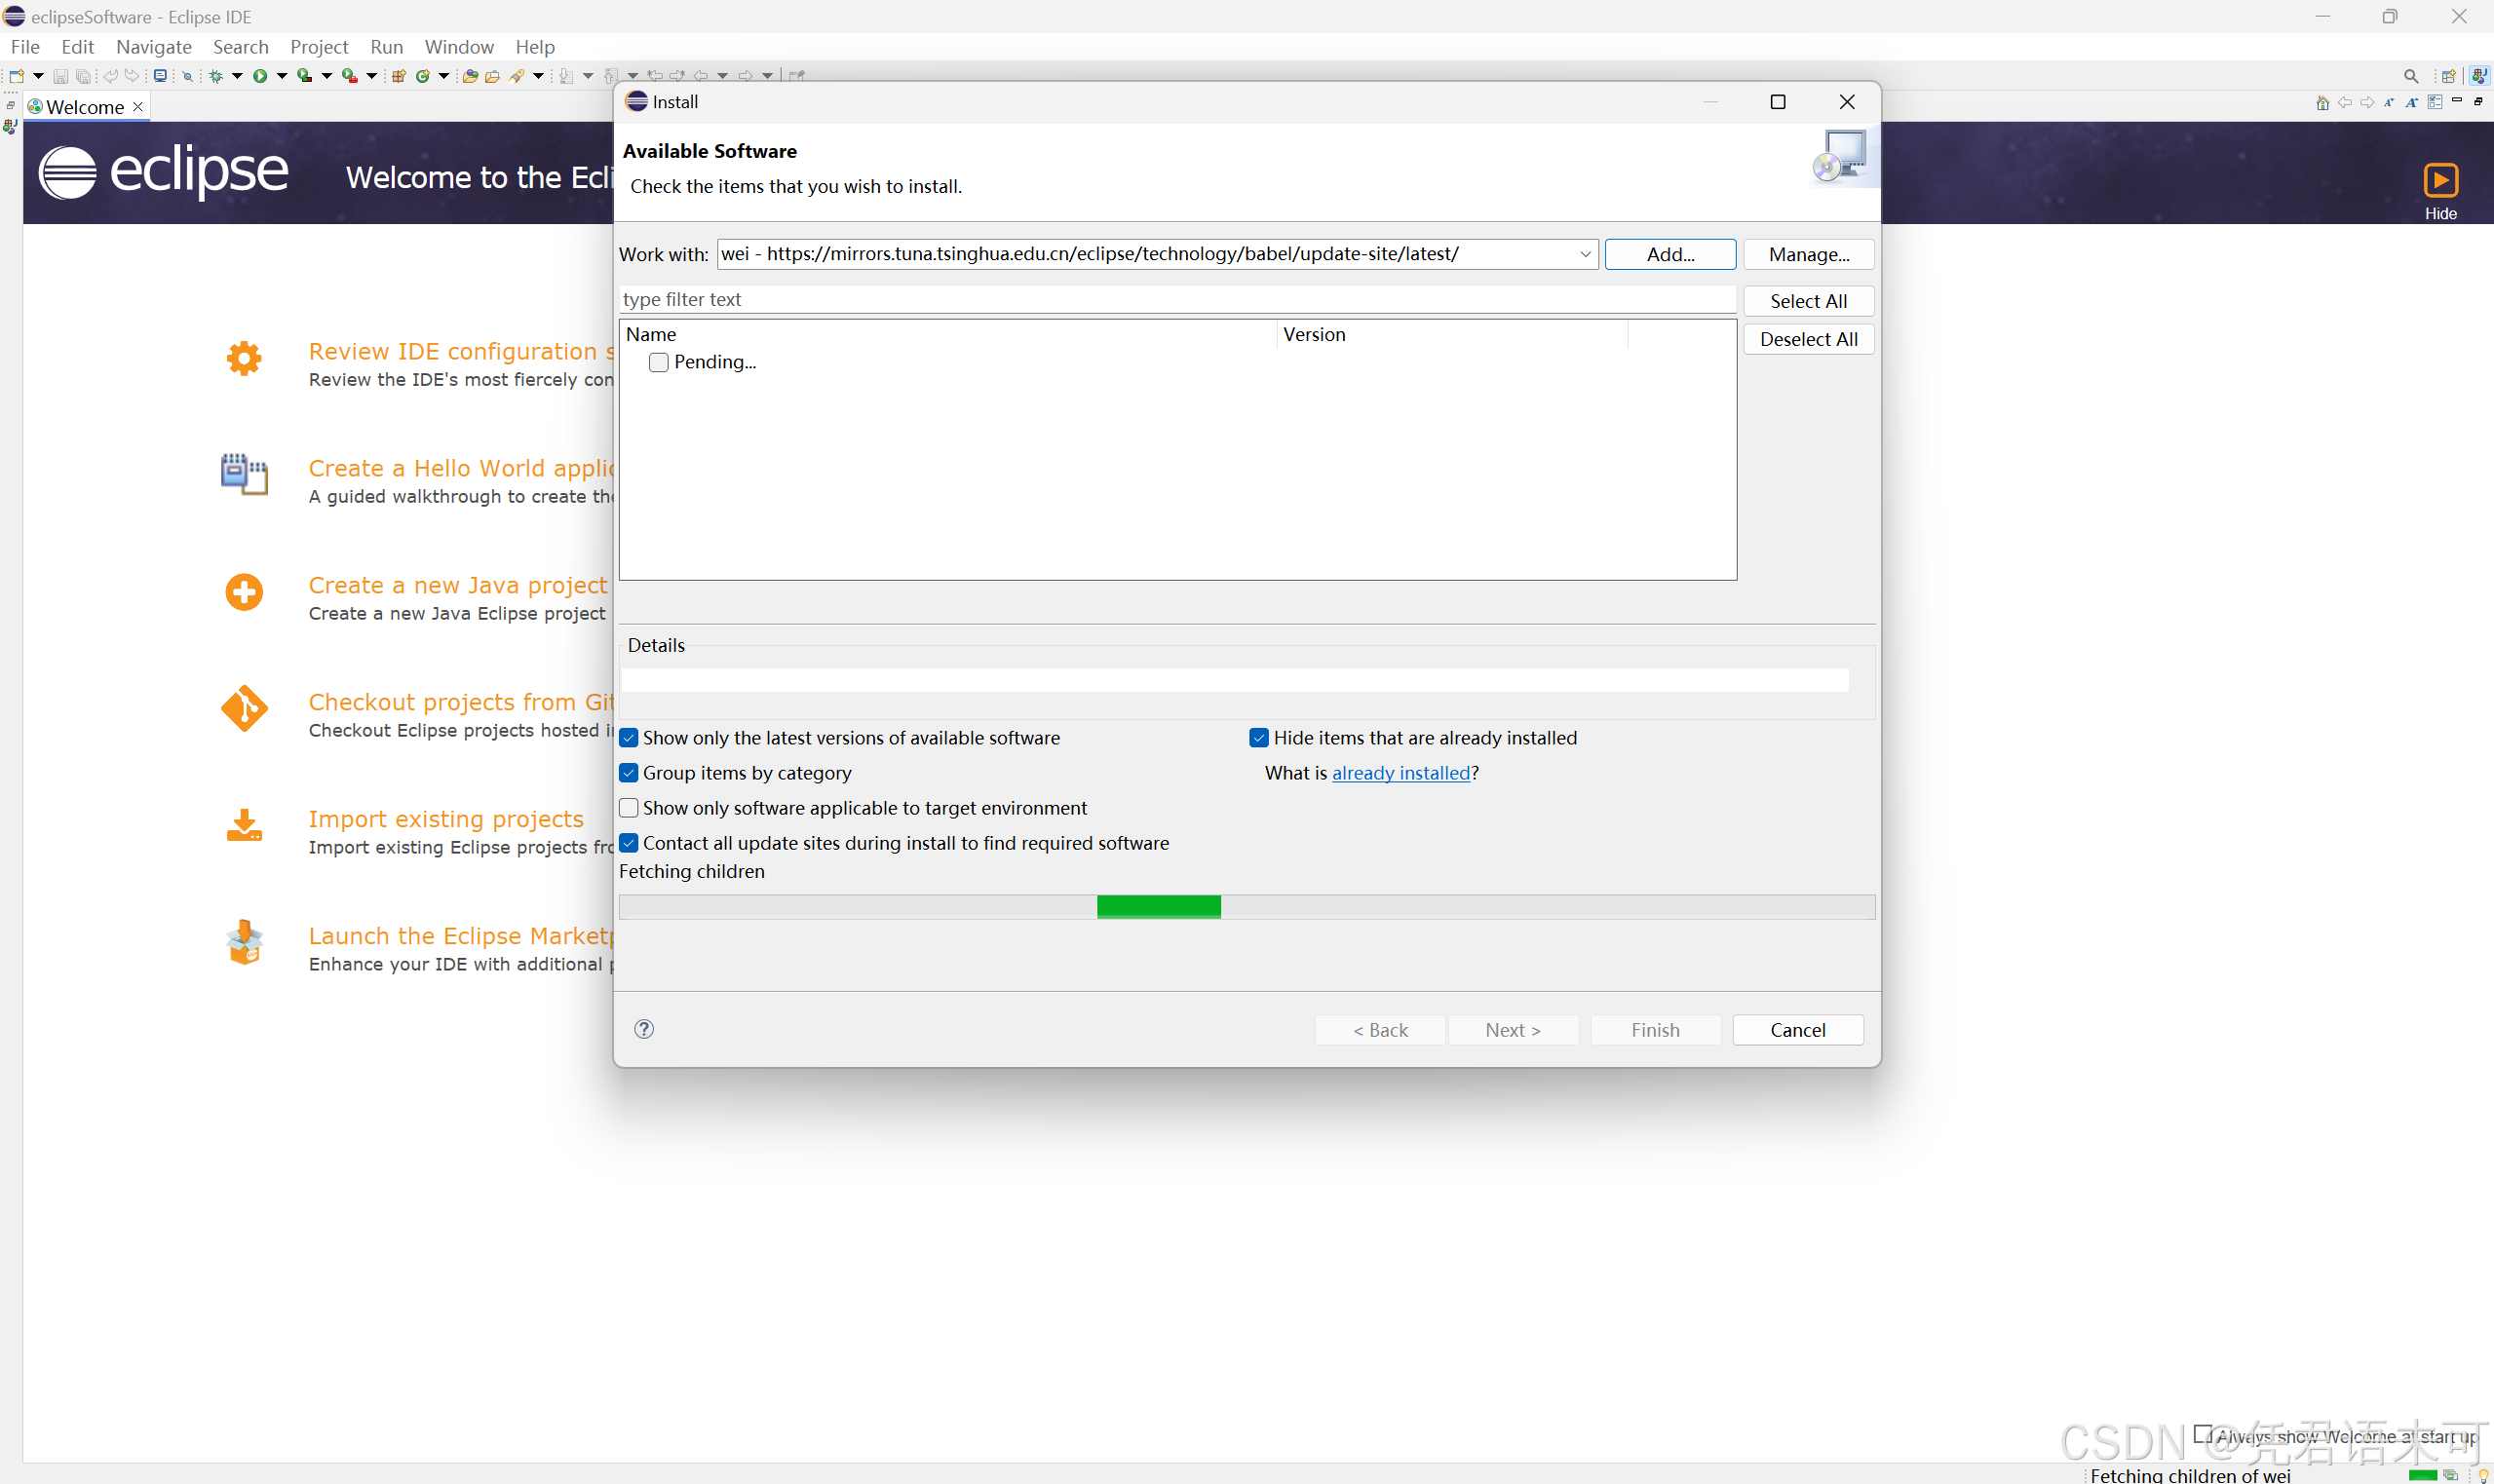
Task: Click the status bar lightbulb tip icon
Action: (x=2483, y=1475)
